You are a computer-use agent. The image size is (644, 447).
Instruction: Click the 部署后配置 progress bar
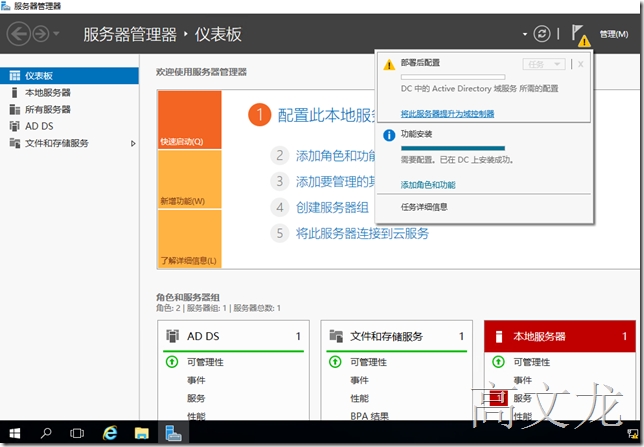453,77
